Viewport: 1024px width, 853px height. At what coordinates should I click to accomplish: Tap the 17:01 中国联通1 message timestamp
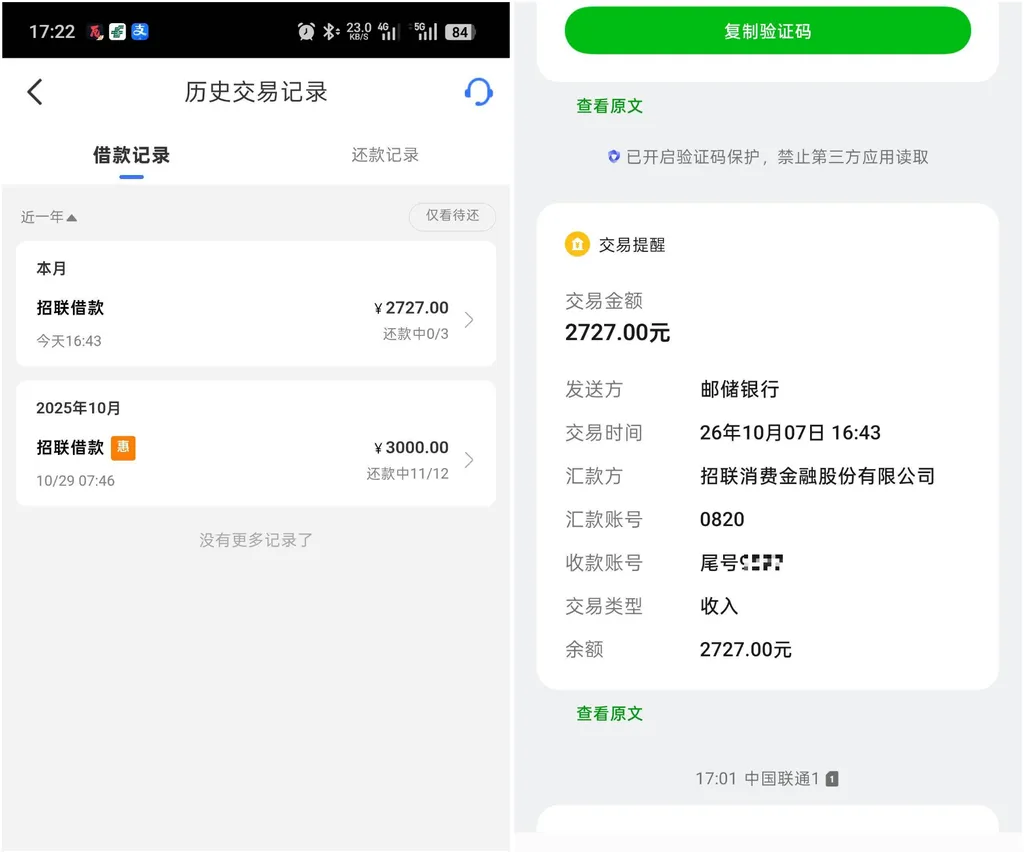pyautogui.click(x=758, y=779)
